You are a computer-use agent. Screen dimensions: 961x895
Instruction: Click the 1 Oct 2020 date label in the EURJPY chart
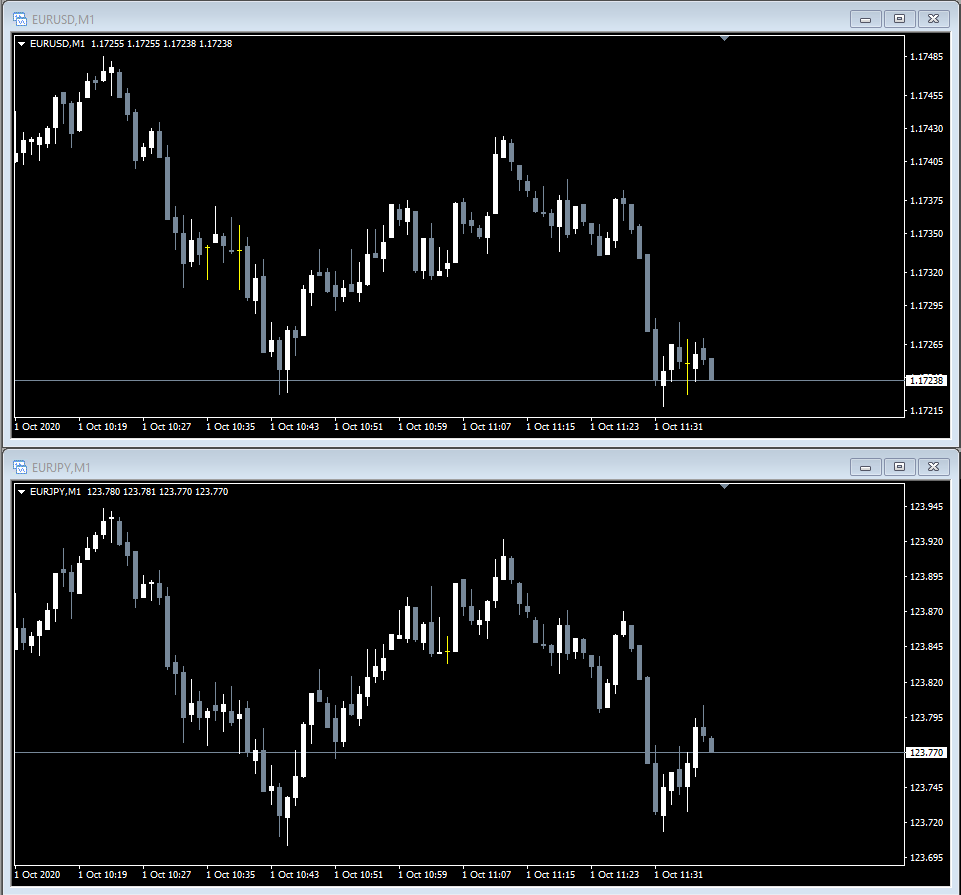[x=37, y=875]
